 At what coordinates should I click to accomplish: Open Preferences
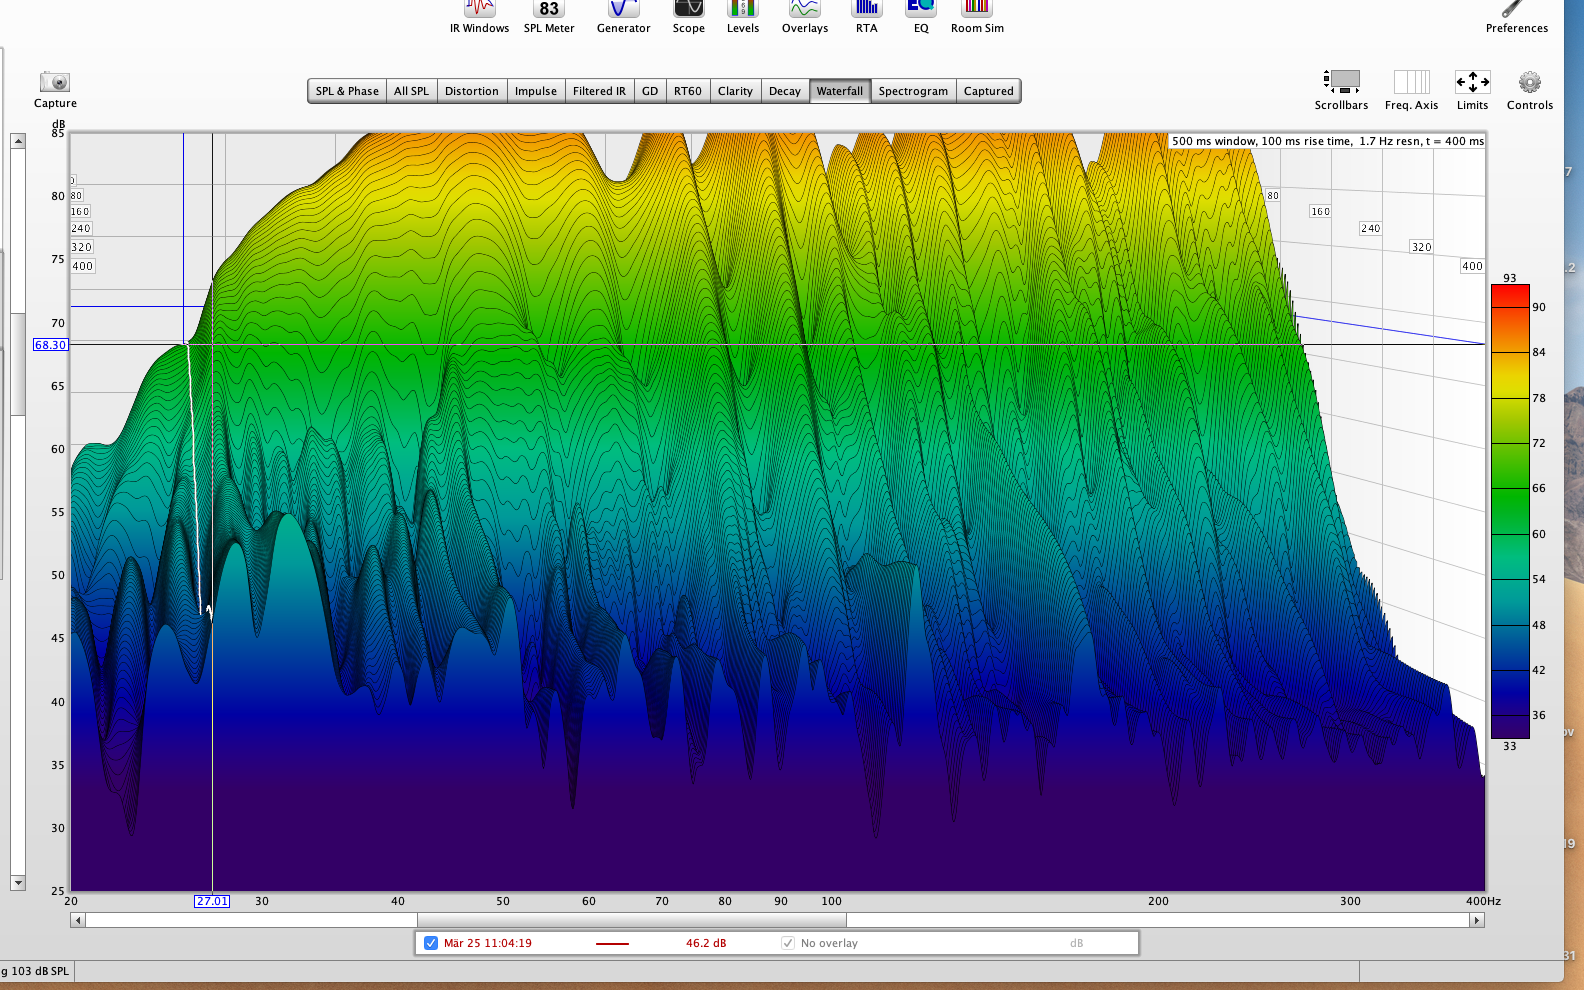(1516, 12)
